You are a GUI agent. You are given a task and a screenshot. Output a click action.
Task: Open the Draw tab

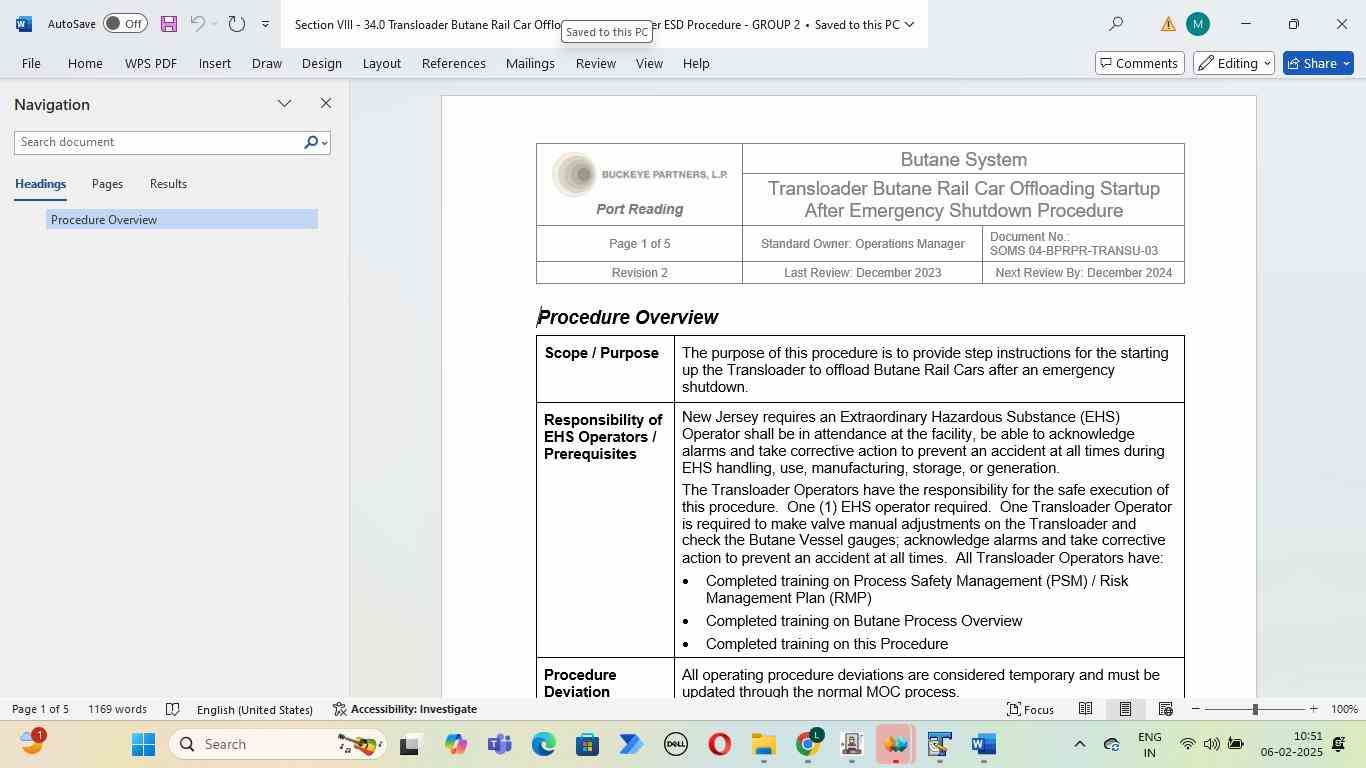pyautogui.click(x=266, y=63)
